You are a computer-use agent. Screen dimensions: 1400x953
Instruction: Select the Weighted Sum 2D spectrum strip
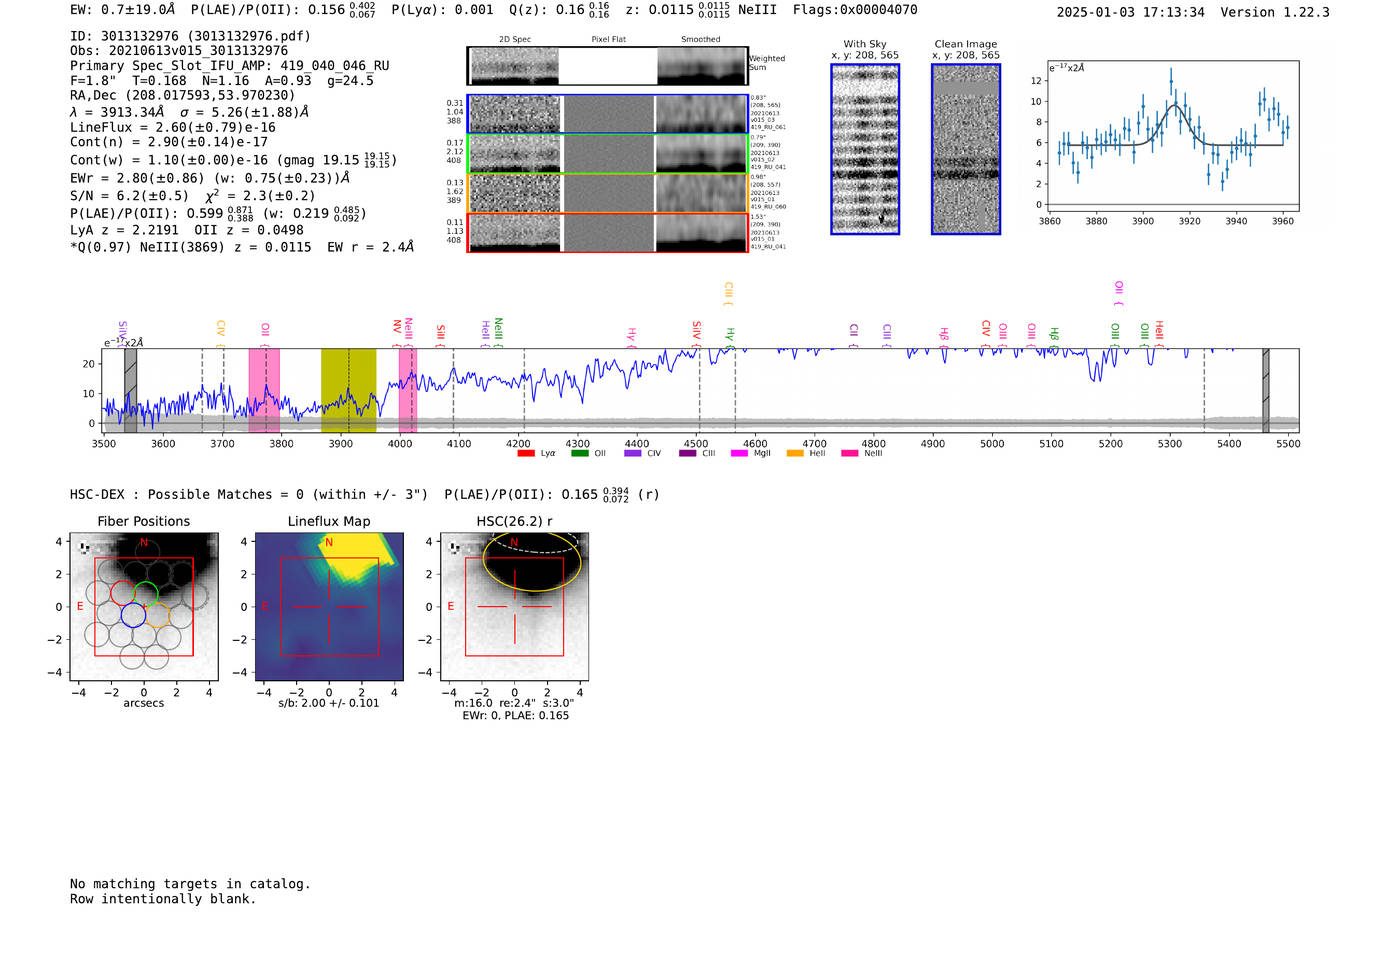click(607, 66)
